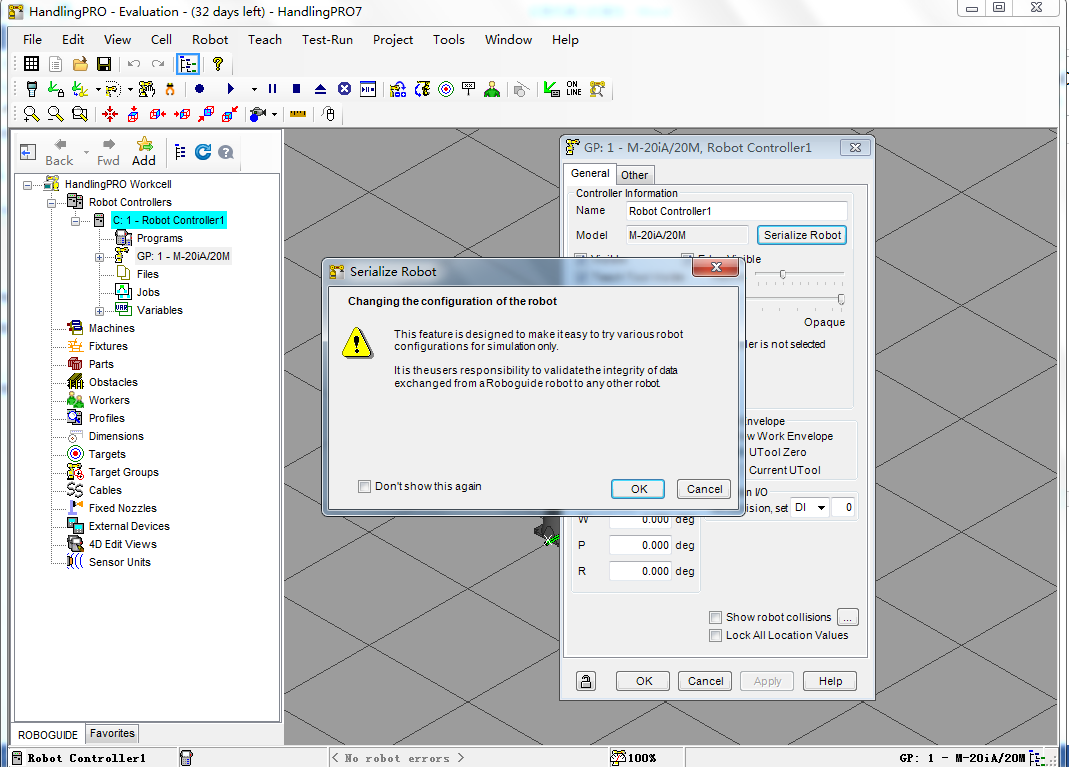Screen dimensions: 1069x767
Task: Click the record circle button
Action: [x=200, y=89]
